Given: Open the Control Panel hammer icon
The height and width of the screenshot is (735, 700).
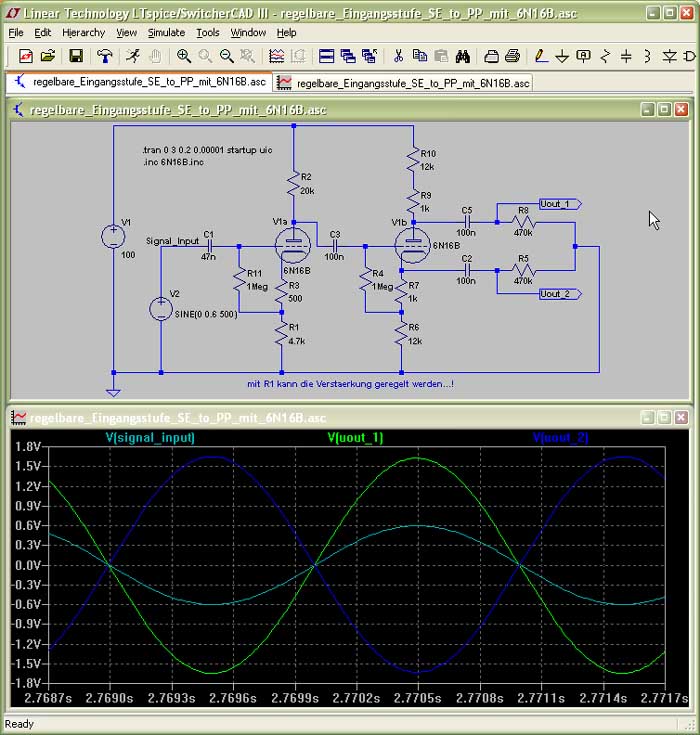Looking at the screenshot, I should (105, 56).
